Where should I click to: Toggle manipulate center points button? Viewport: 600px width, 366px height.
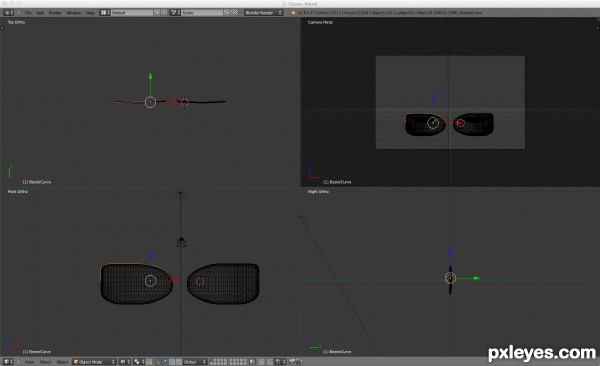click(148, 362)
